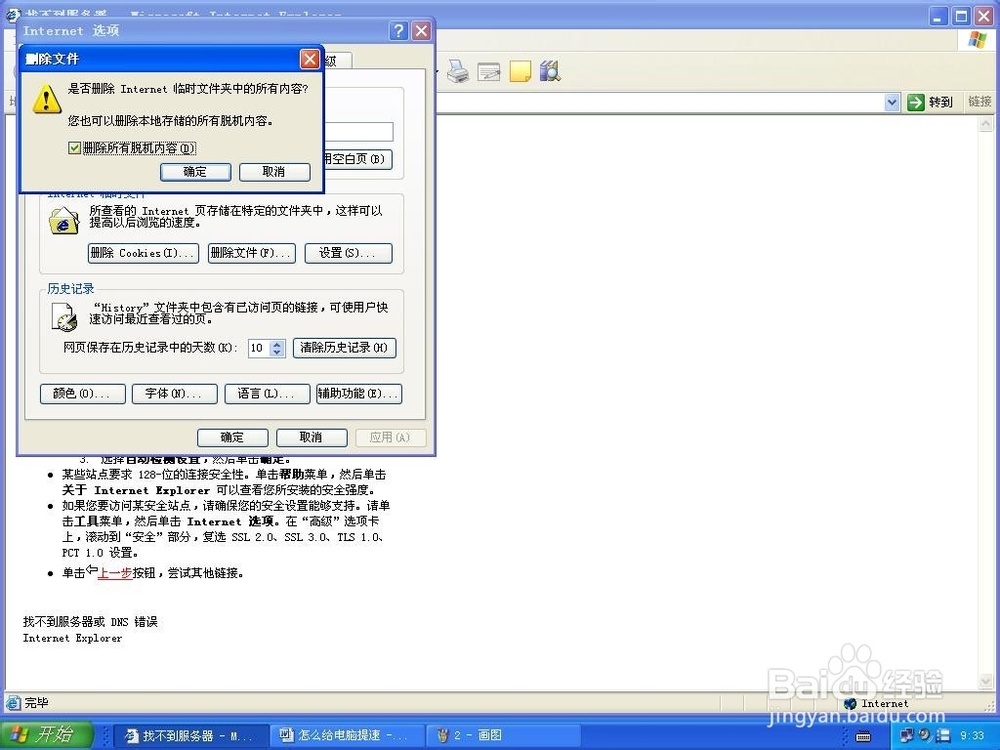Increase history days with the up spinner
Screen dimensions: 1000x750
click(x=277, y=344)
